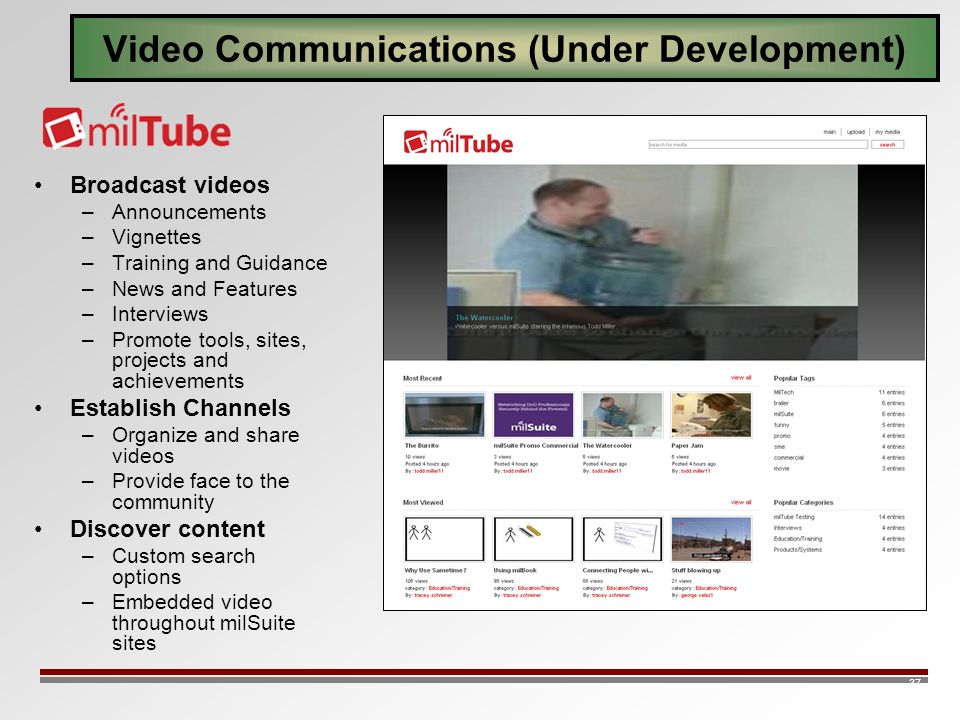Open the Stuff blowing up thumbnail
This screenshot has height=720, width=960.
coord(711,539)
